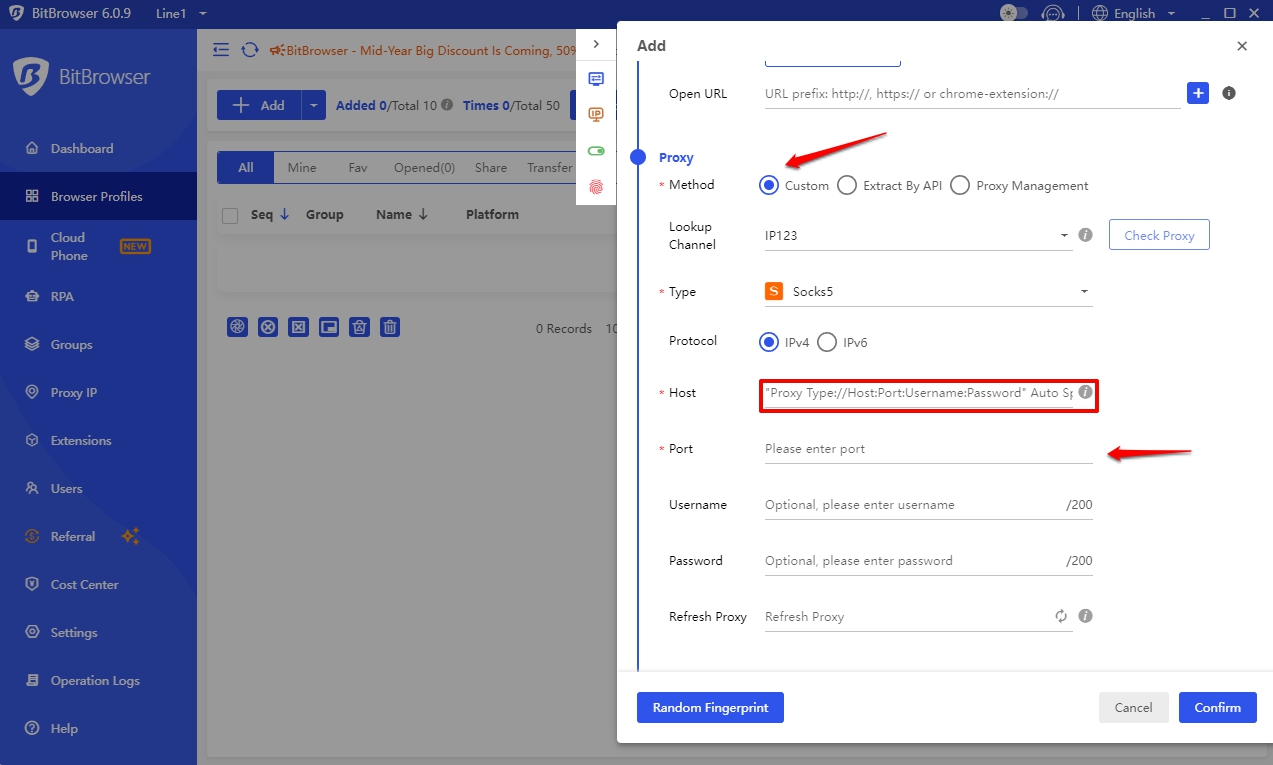Open the proxy Type Socks5 dropdown
The width and height of the screenshot is (1273, 765).
(x=928, y=292)
